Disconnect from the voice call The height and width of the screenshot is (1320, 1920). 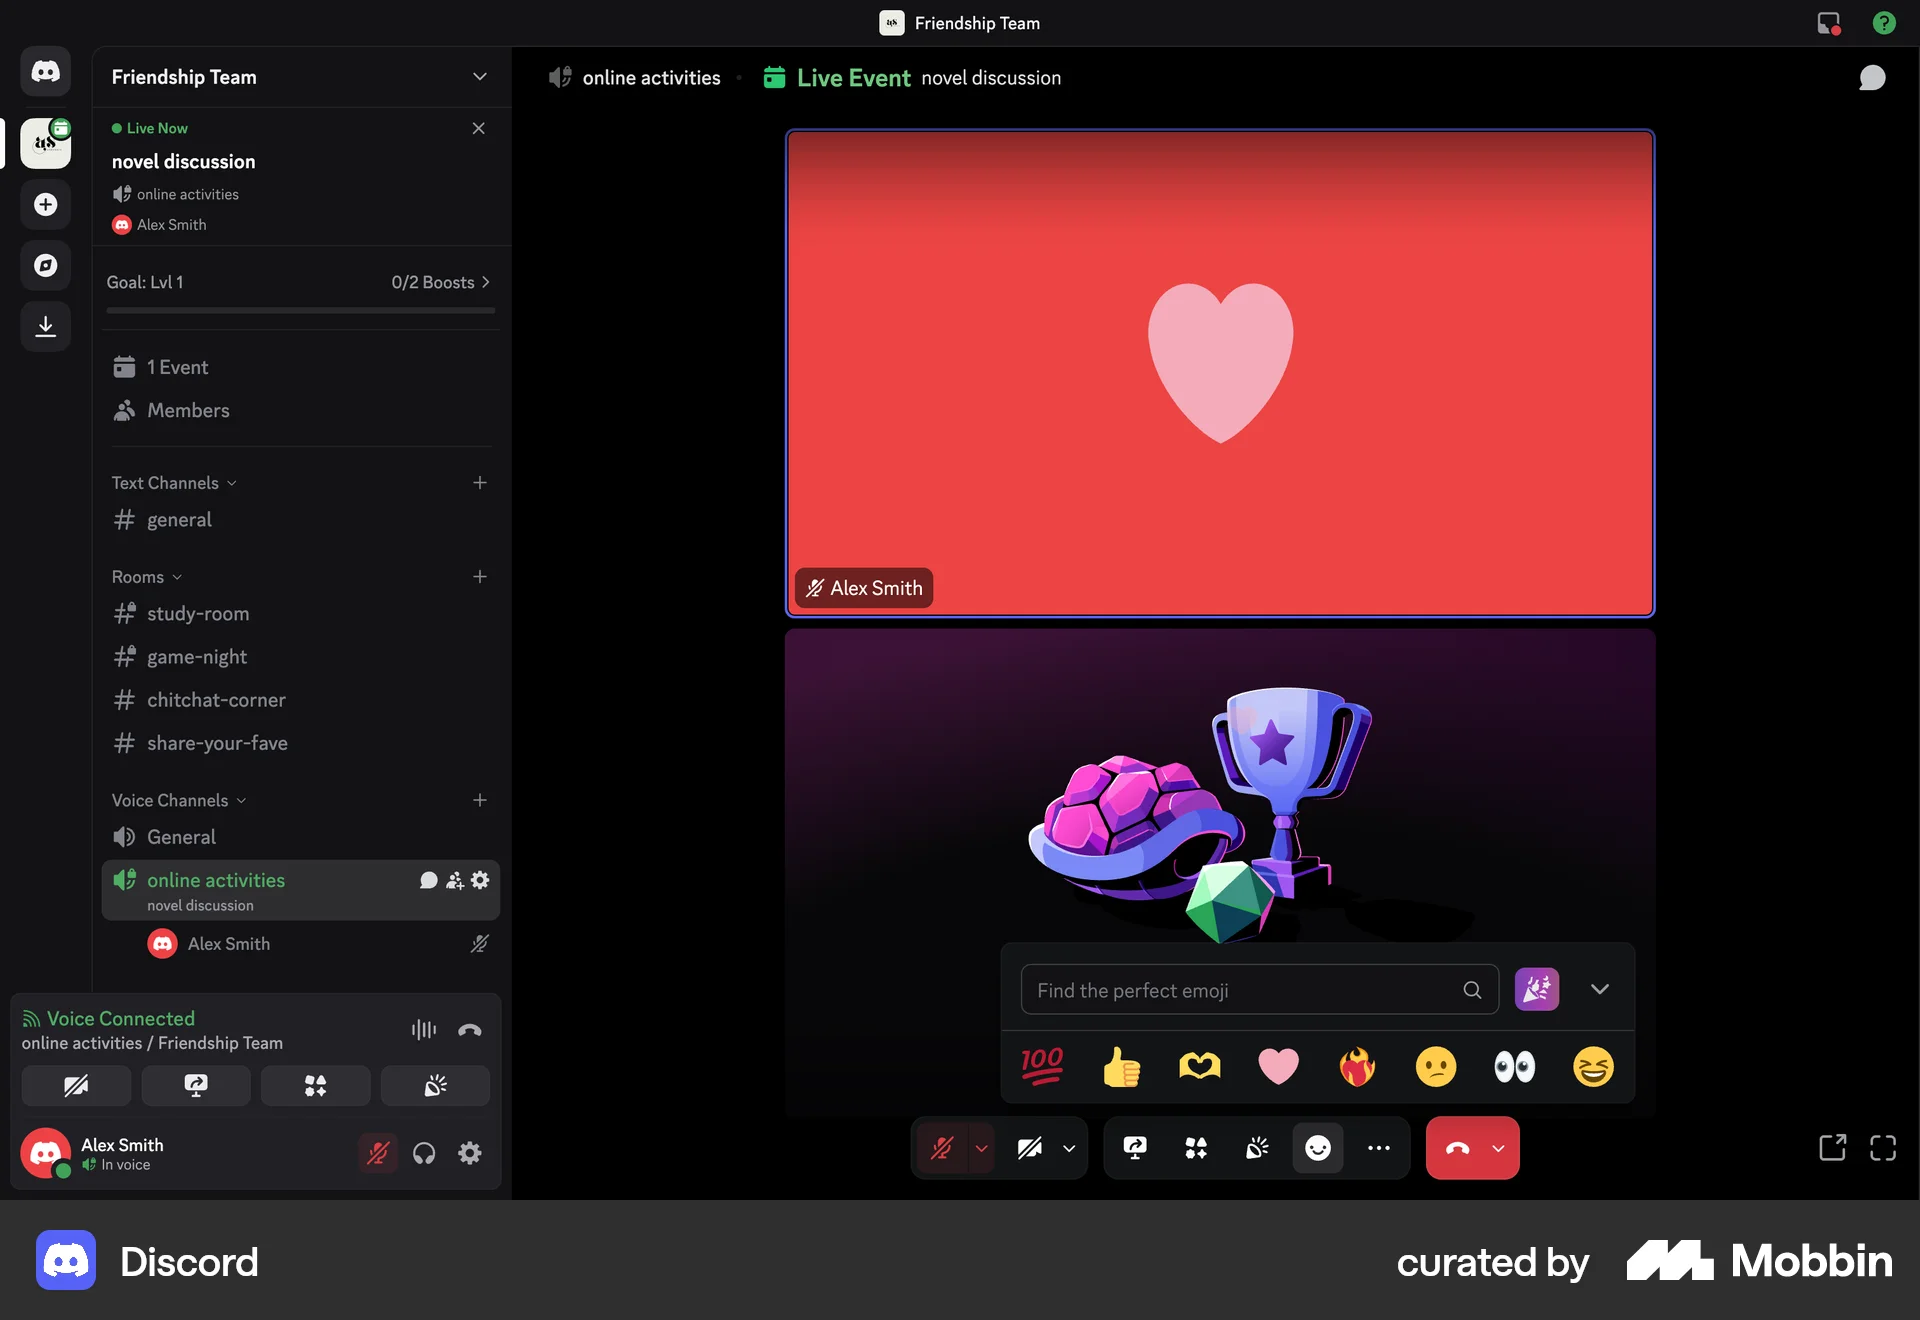(1456, 1147)
